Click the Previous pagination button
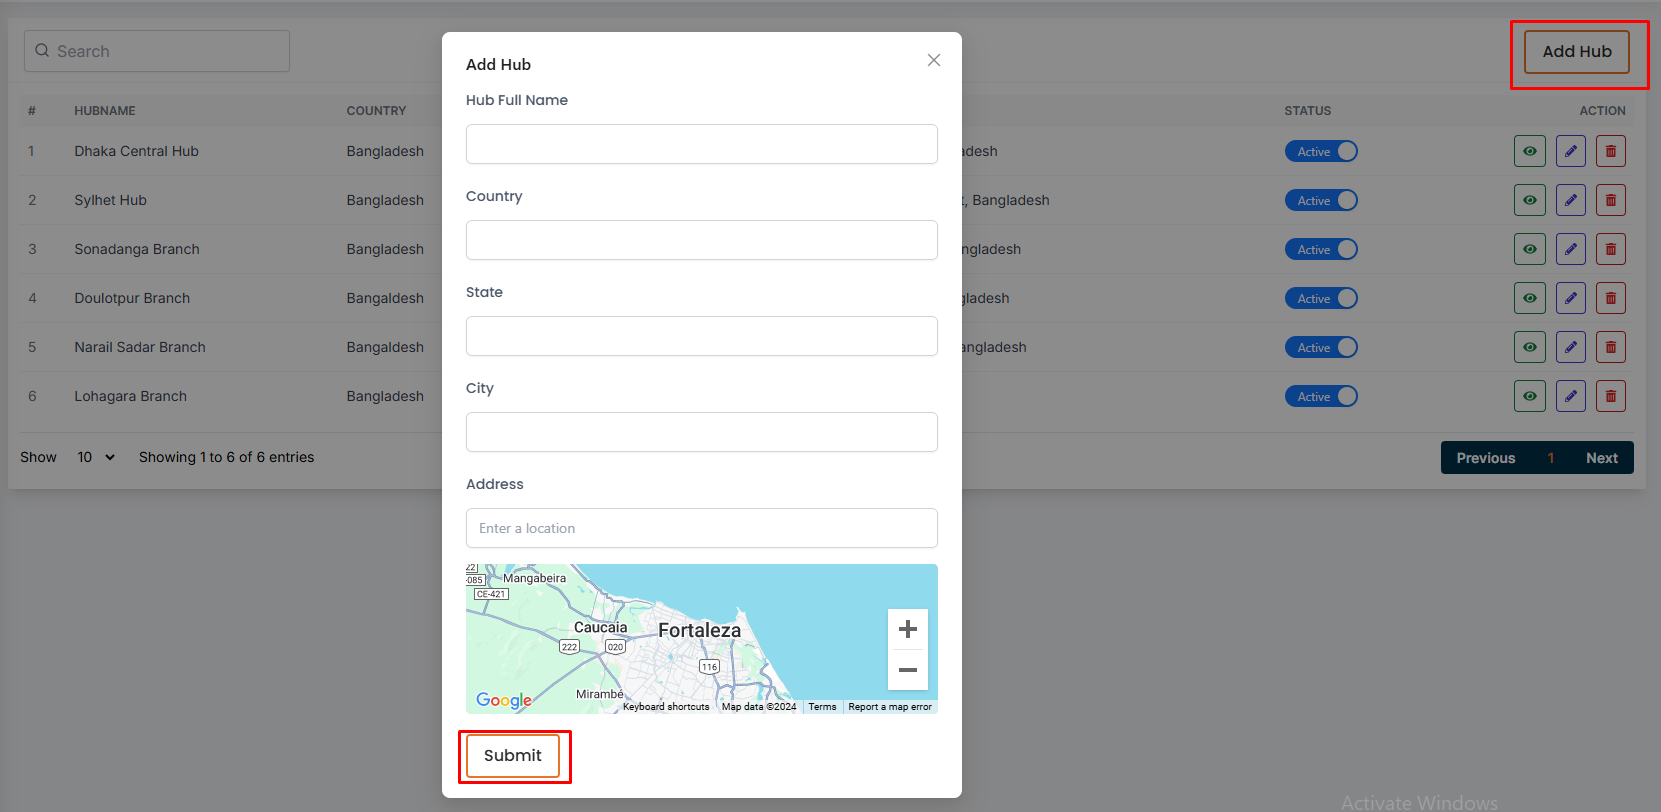Viewport: 1661px width, 812px height. (x=1485, y=458)
